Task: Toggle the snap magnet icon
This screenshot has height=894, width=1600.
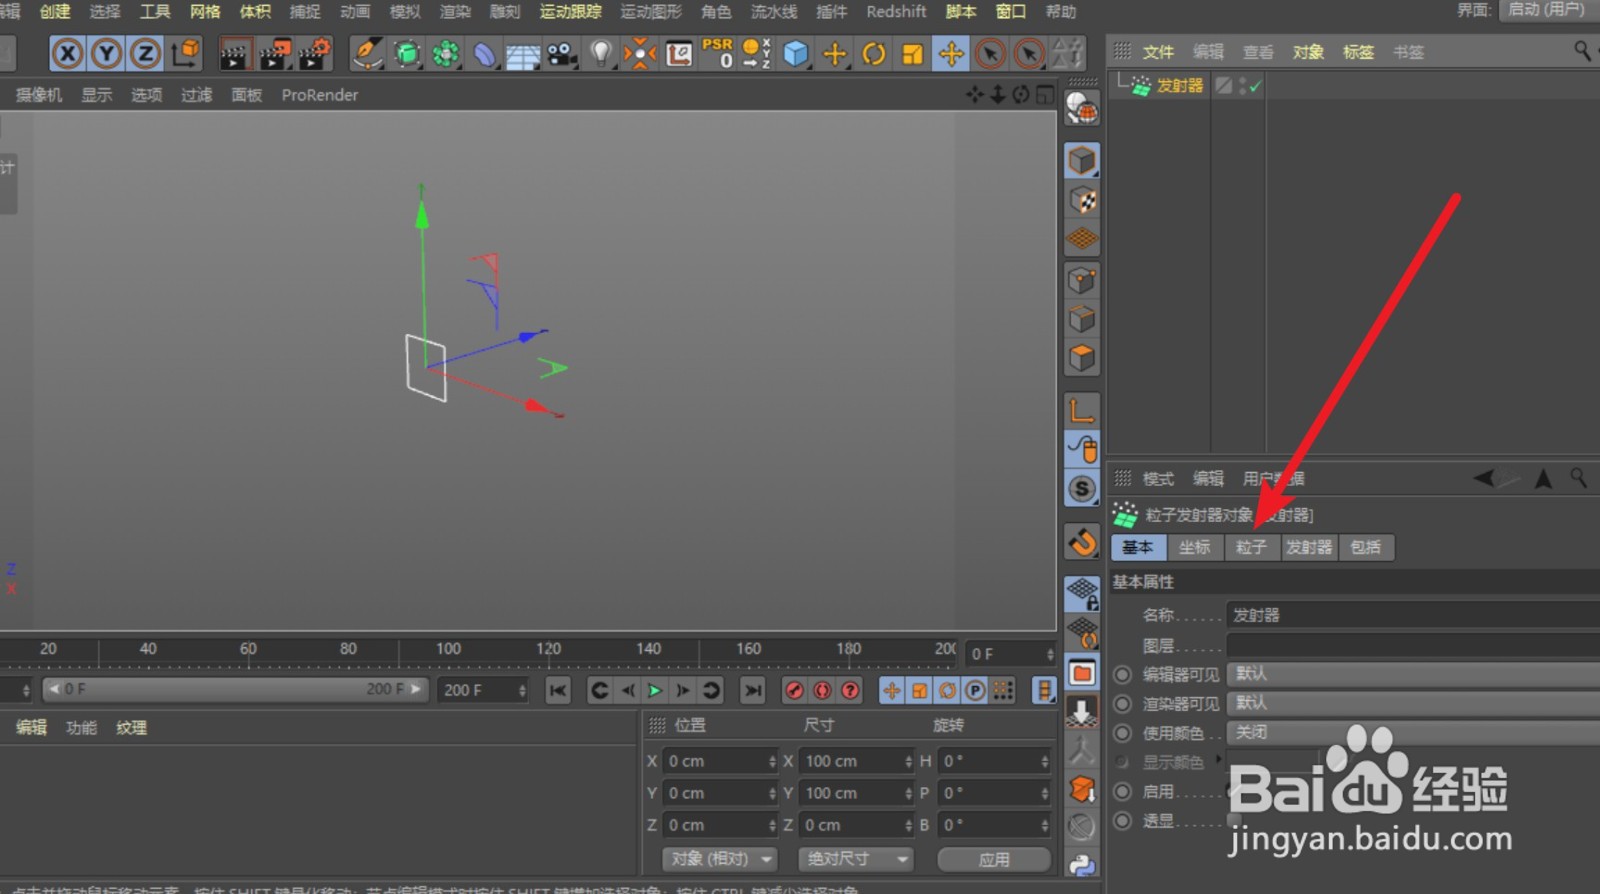Action: coord(1082,542)
